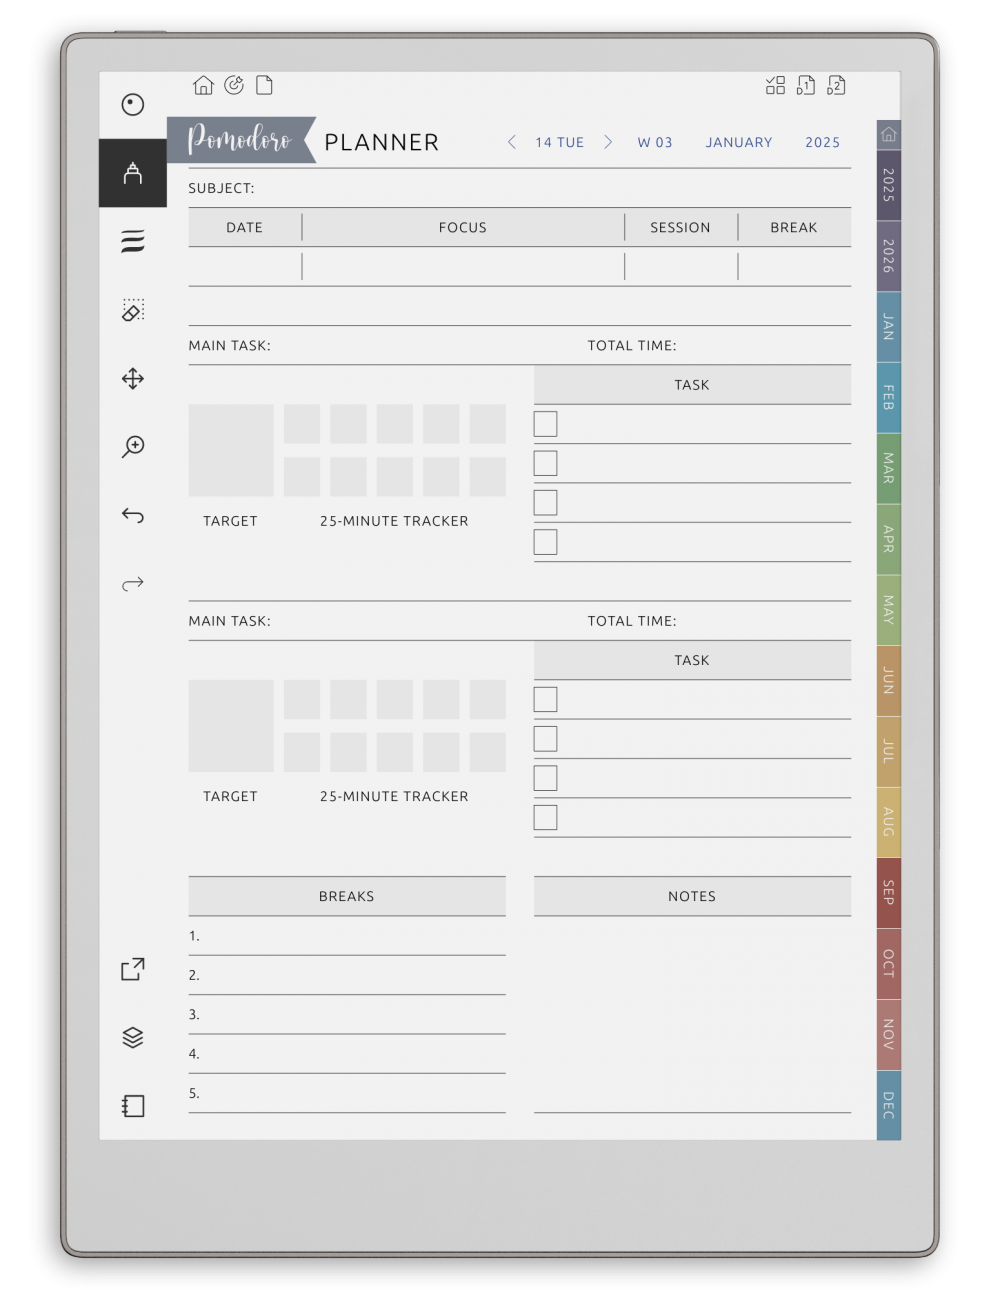This screenshot has width=1000, height=1290.
Task: Open the W 03 weekly link
Action: [655, 142]
